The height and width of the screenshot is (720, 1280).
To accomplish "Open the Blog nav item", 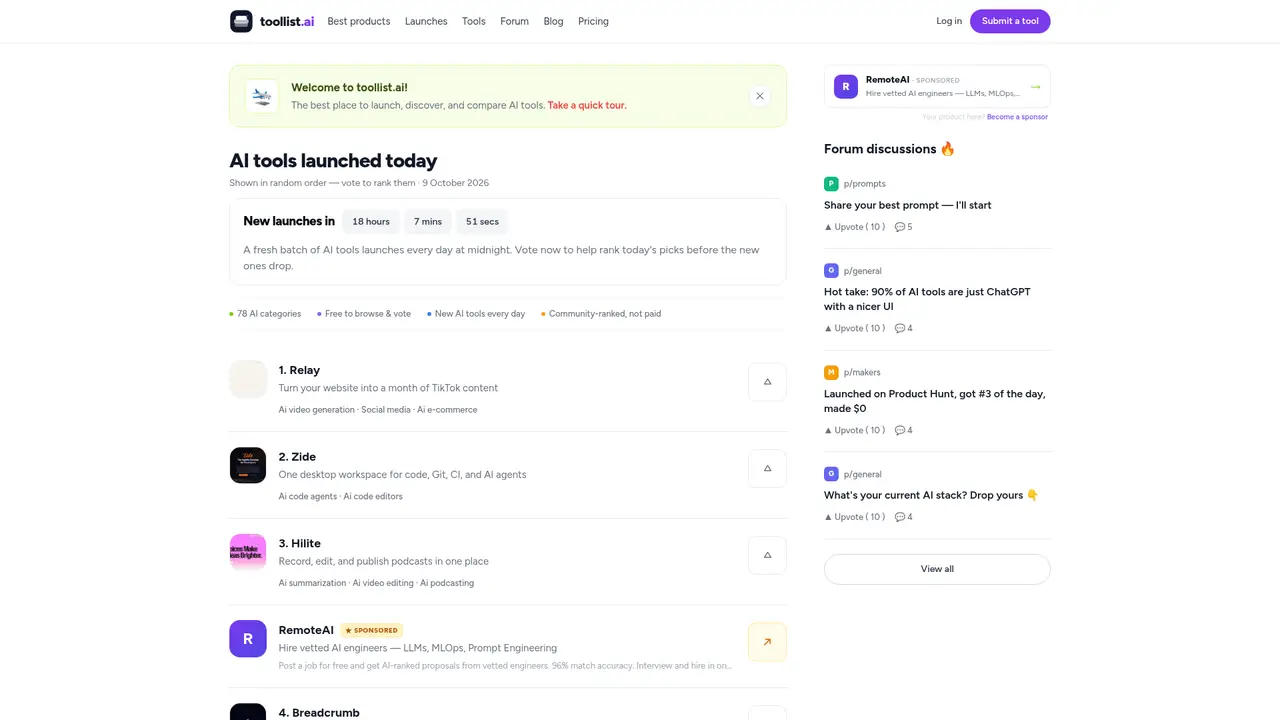I will click(x=553, y=21).
